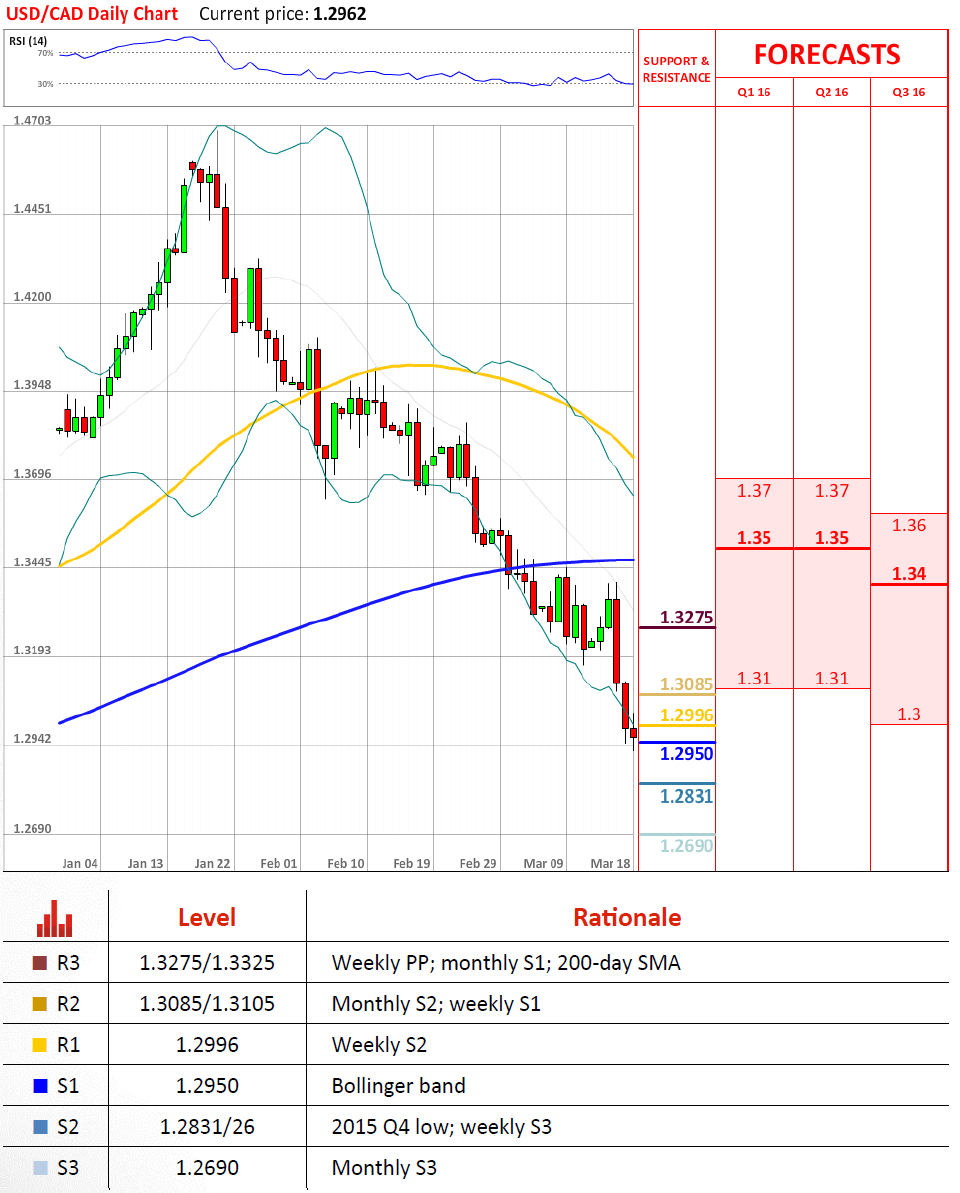The height and width of the screenshot is (1193, 960).
Task: Click the rationale Weekly PP; monthly S1; 200-day SMA
Action: (506, 963)
